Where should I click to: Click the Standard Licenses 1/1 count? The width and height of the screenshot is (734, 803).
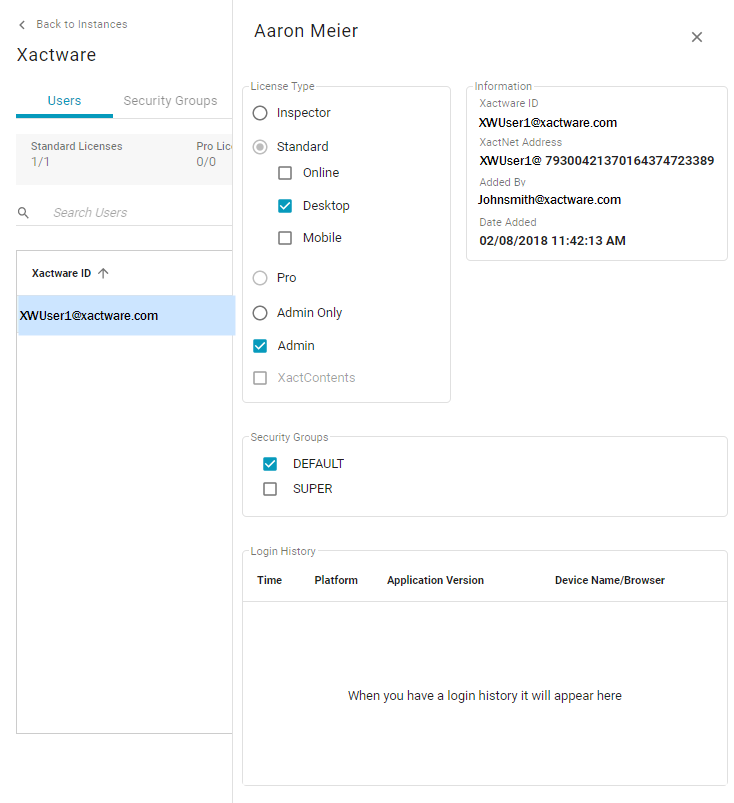tap(40, 162)
